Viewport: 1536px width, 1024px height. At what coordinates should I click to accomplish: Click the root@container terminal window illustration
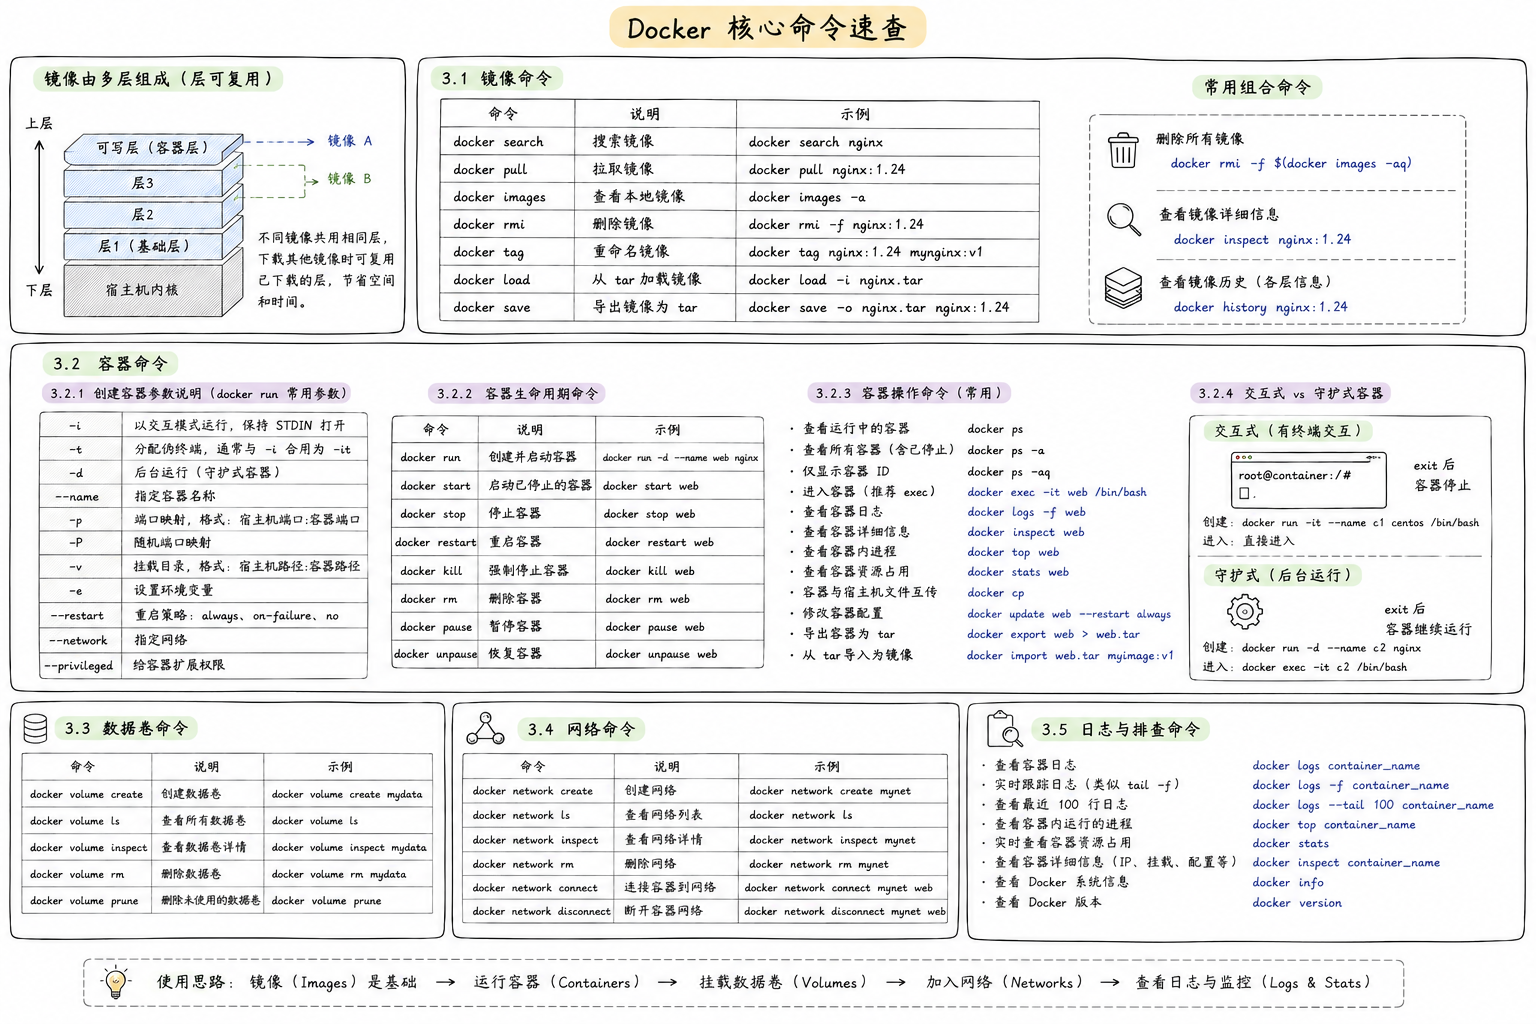pos(1309,480)
